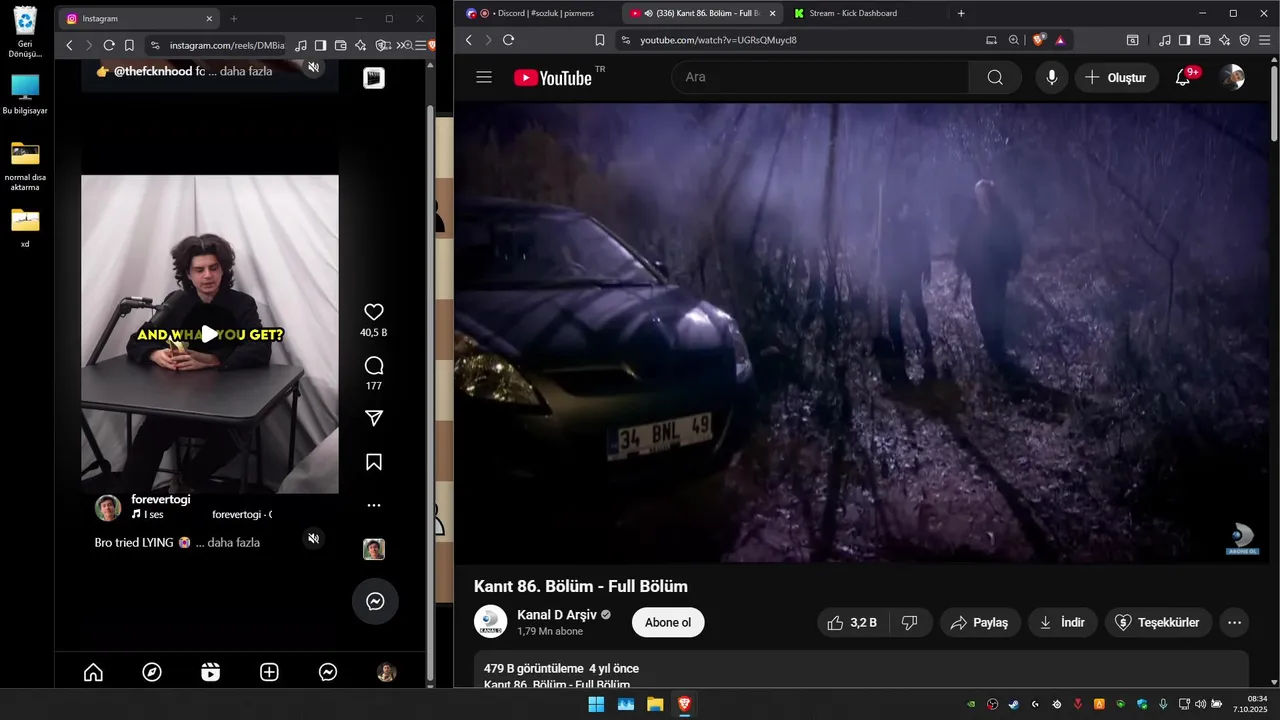Open site settings icon in the Instagram address bar
This screenshot has height=720, width=1280.
click(x=154, y=45)
